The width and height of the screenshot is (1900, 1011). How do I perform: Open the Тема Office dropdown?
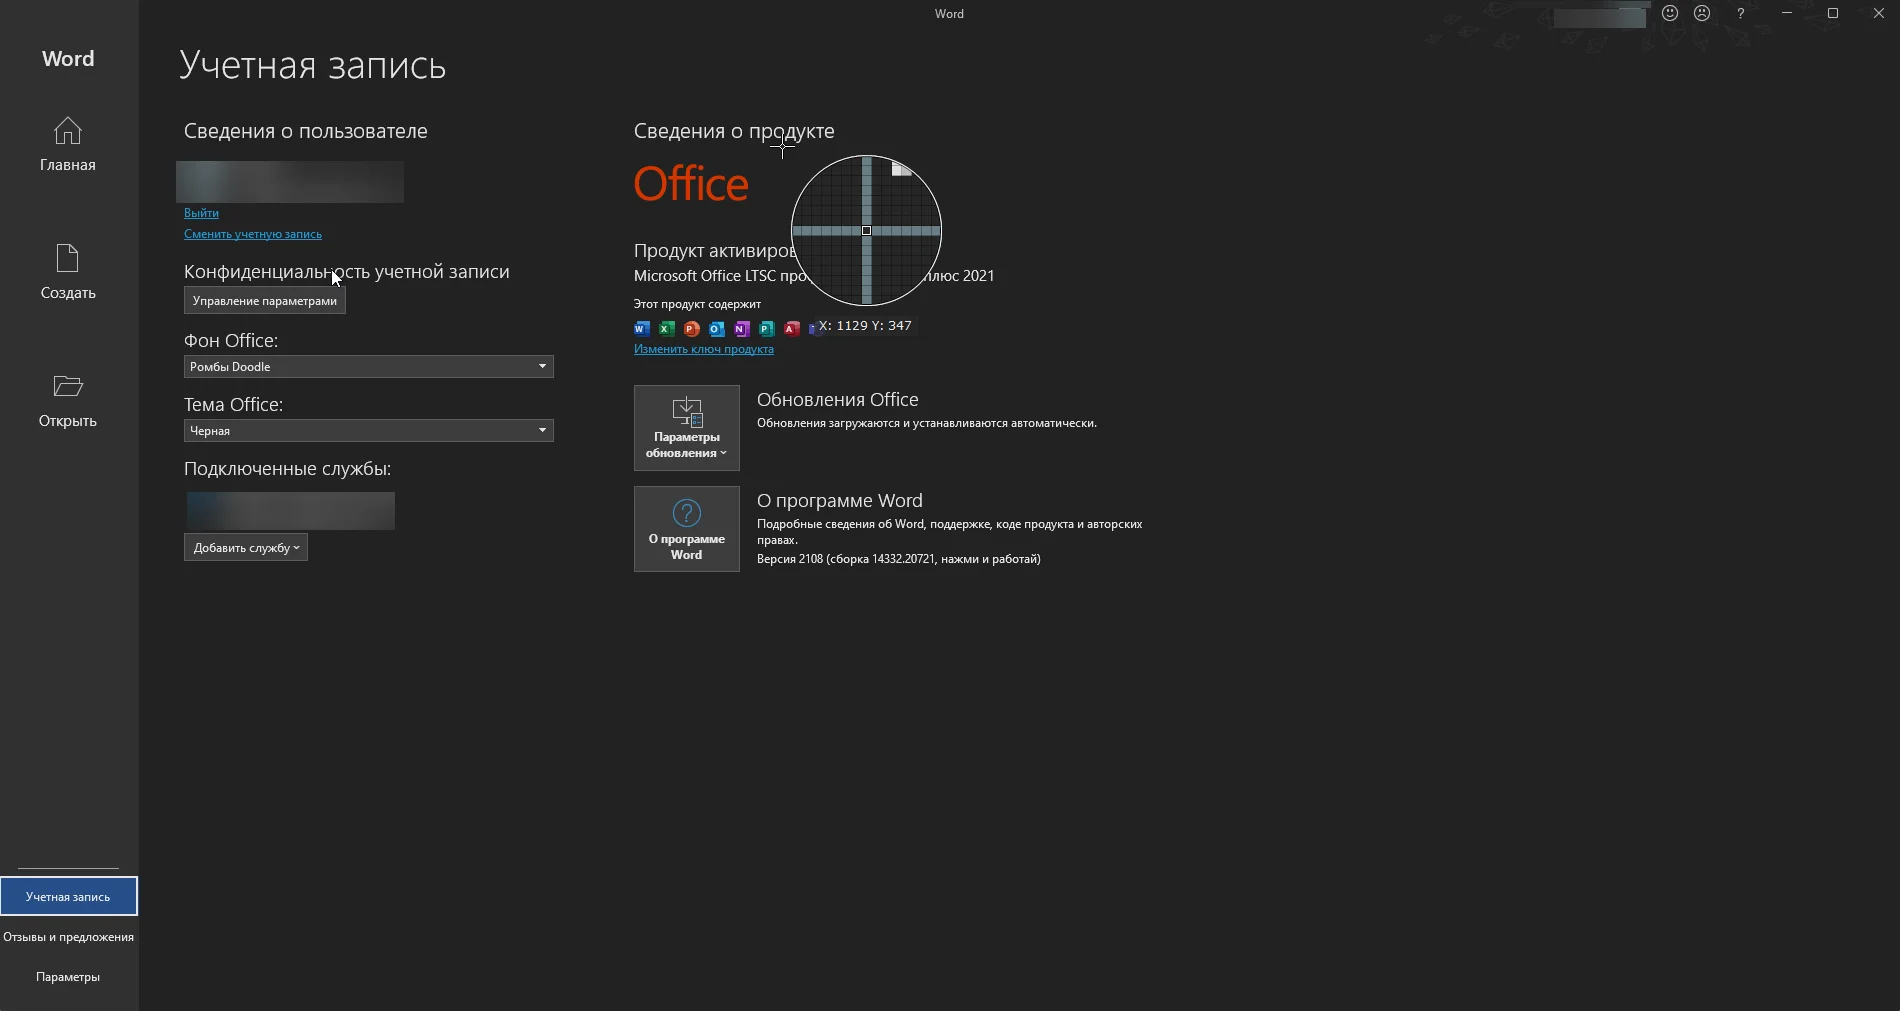[369, 431]
